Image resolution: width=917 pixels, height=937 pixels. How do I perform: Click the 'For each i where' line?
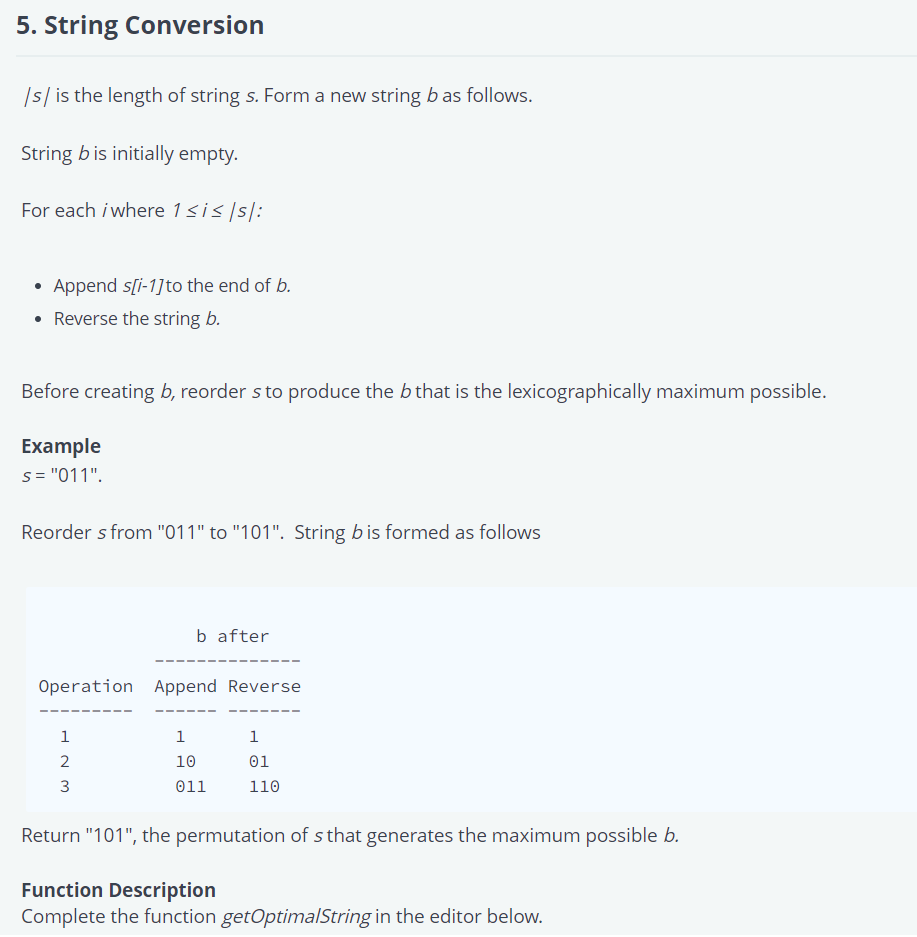point(142,210)
